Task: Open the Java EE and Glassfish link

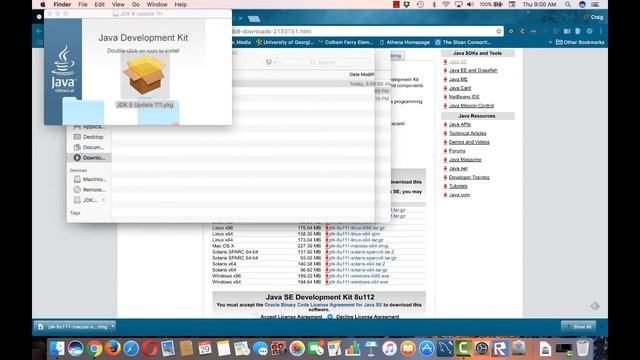Action: click(x=473, y=71)
